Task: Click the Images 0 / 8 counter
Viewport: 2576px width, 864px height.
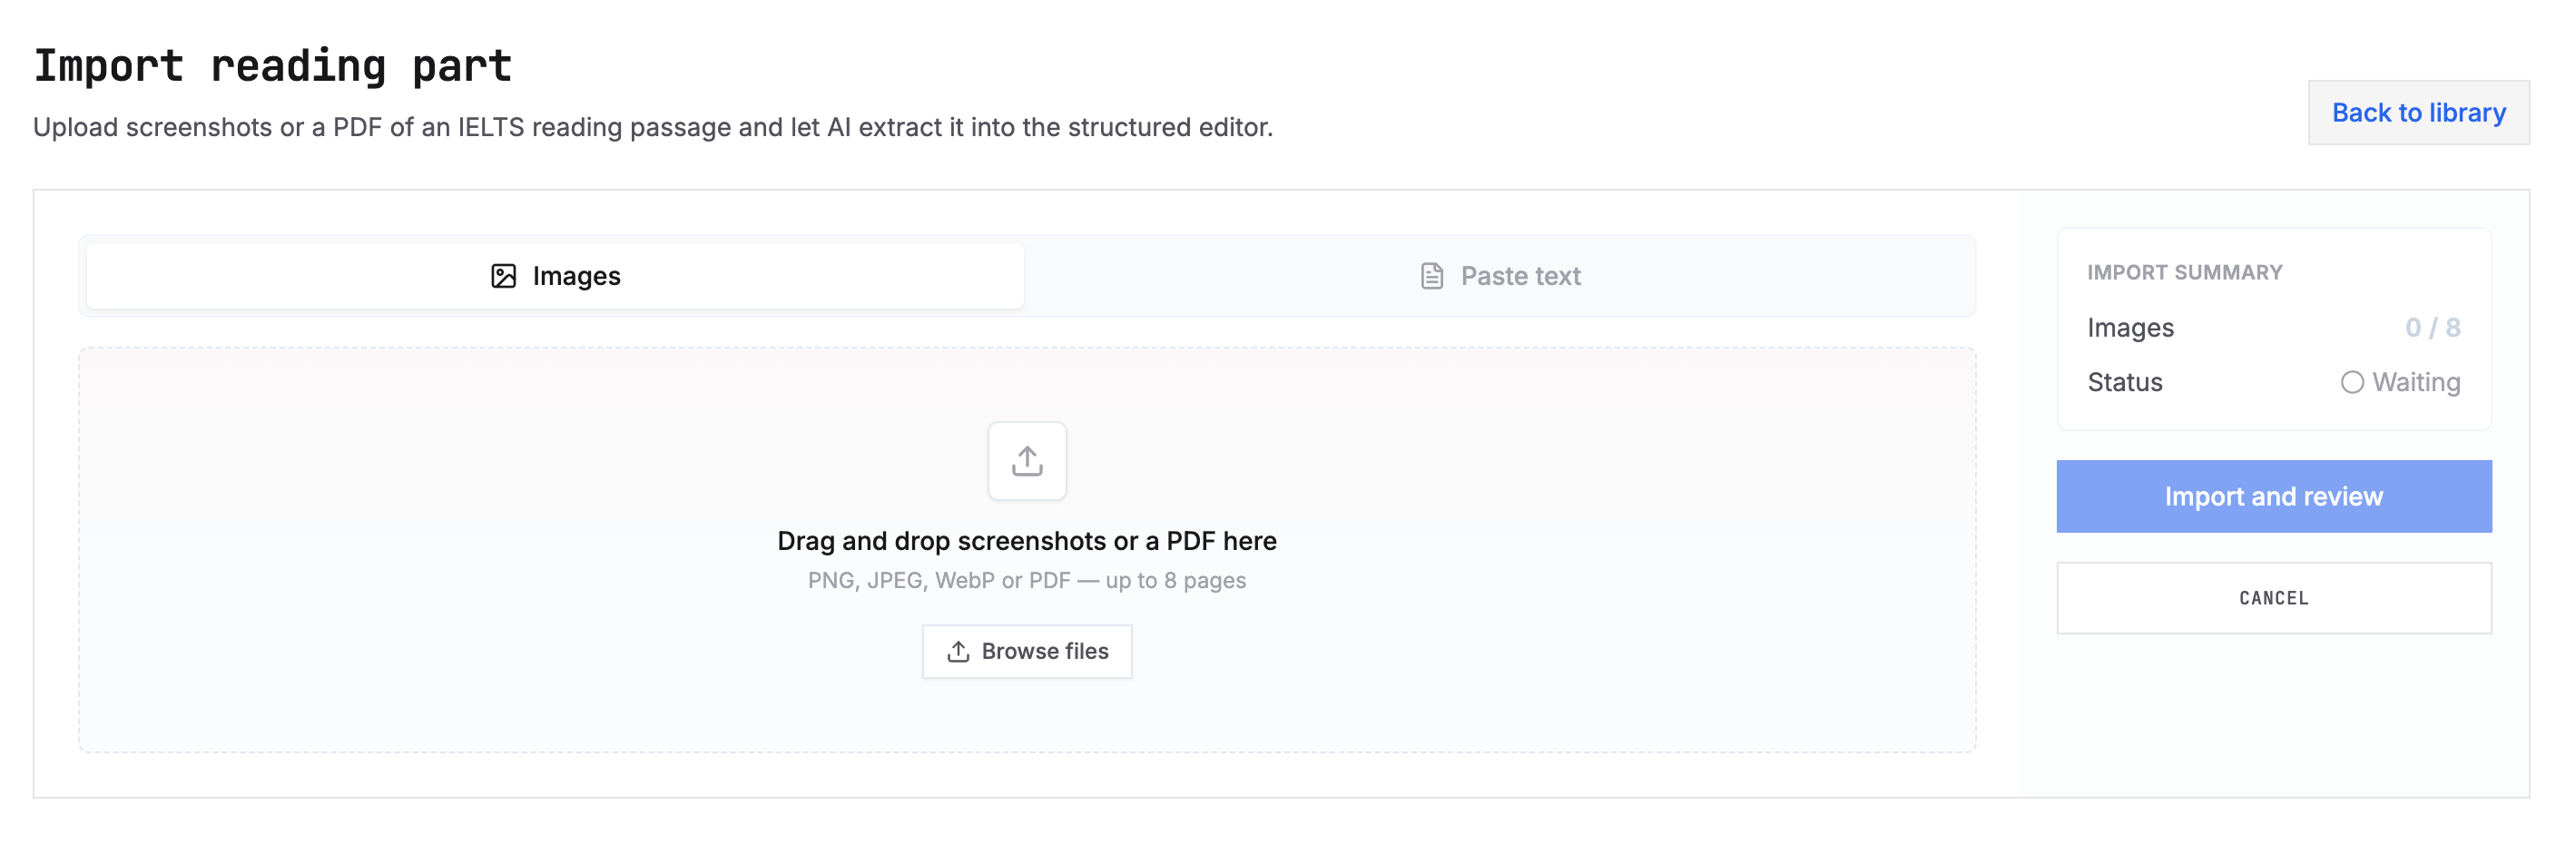Action: 2432,328
